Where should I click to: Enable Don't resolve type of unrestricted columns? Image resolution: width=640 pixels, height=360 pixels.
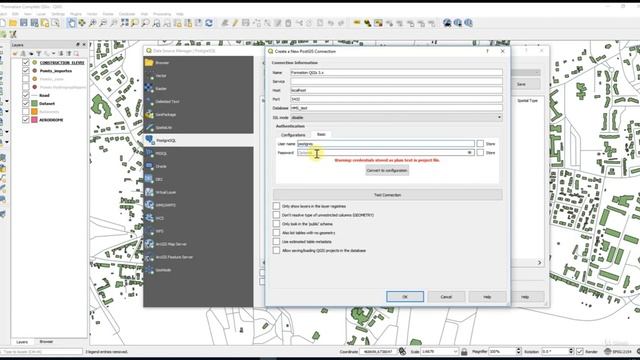[276, 215]
